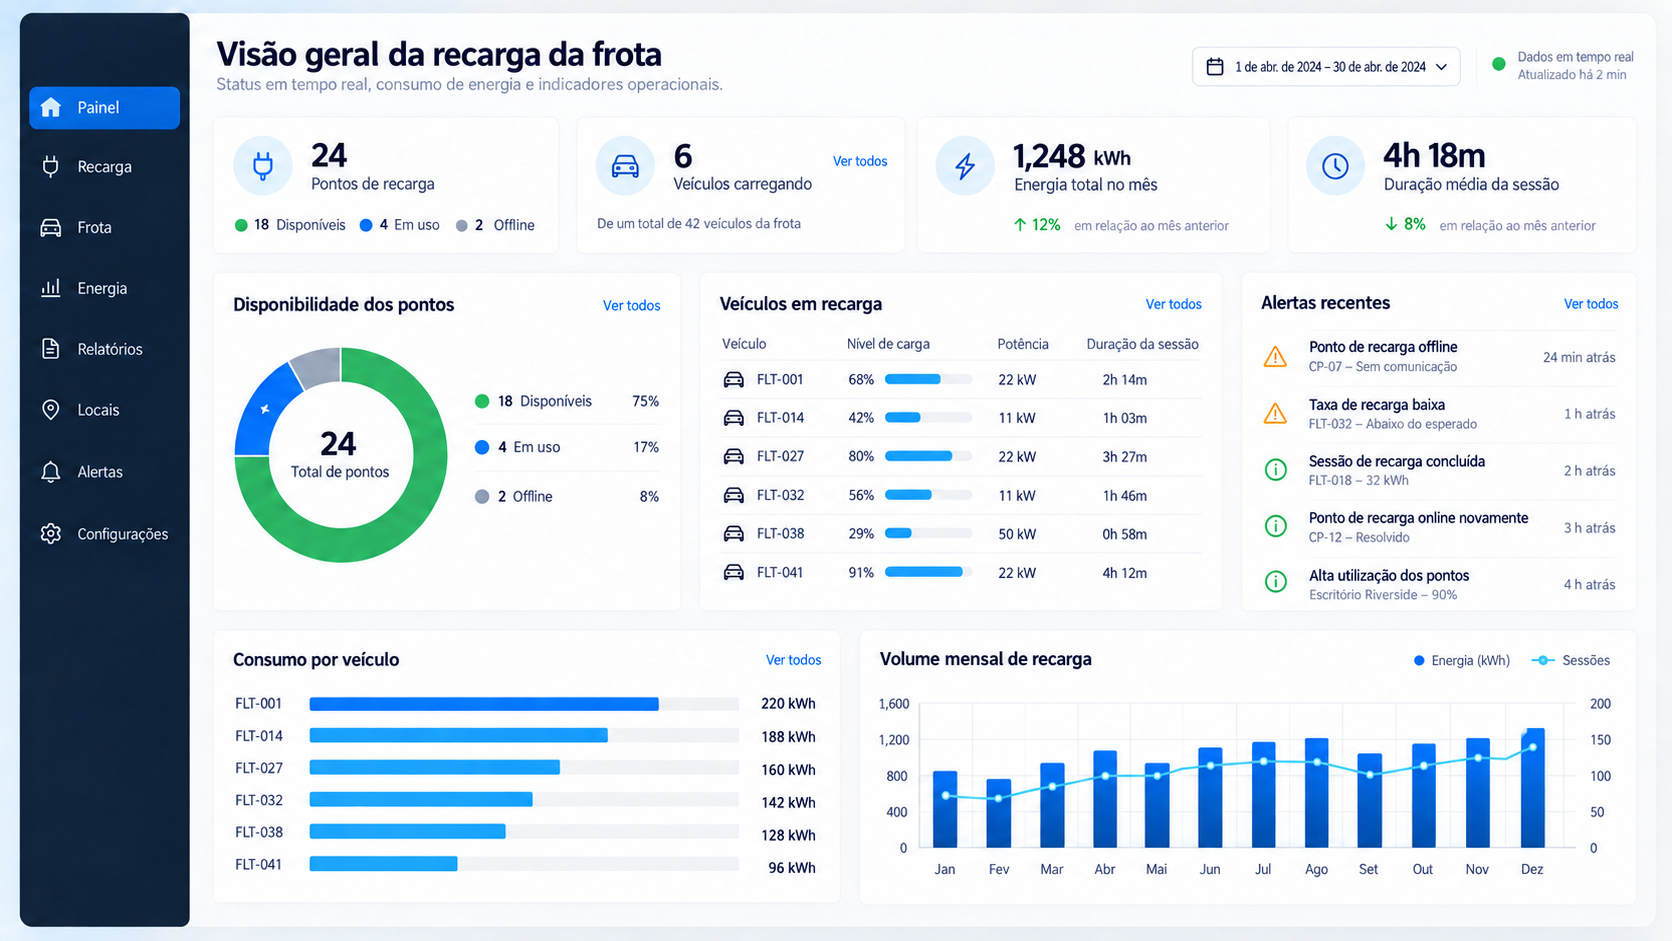Click the 188 kWh consumption value
Image resolution: width=1672 pixels, height=941 pixels.
(788, 737)
